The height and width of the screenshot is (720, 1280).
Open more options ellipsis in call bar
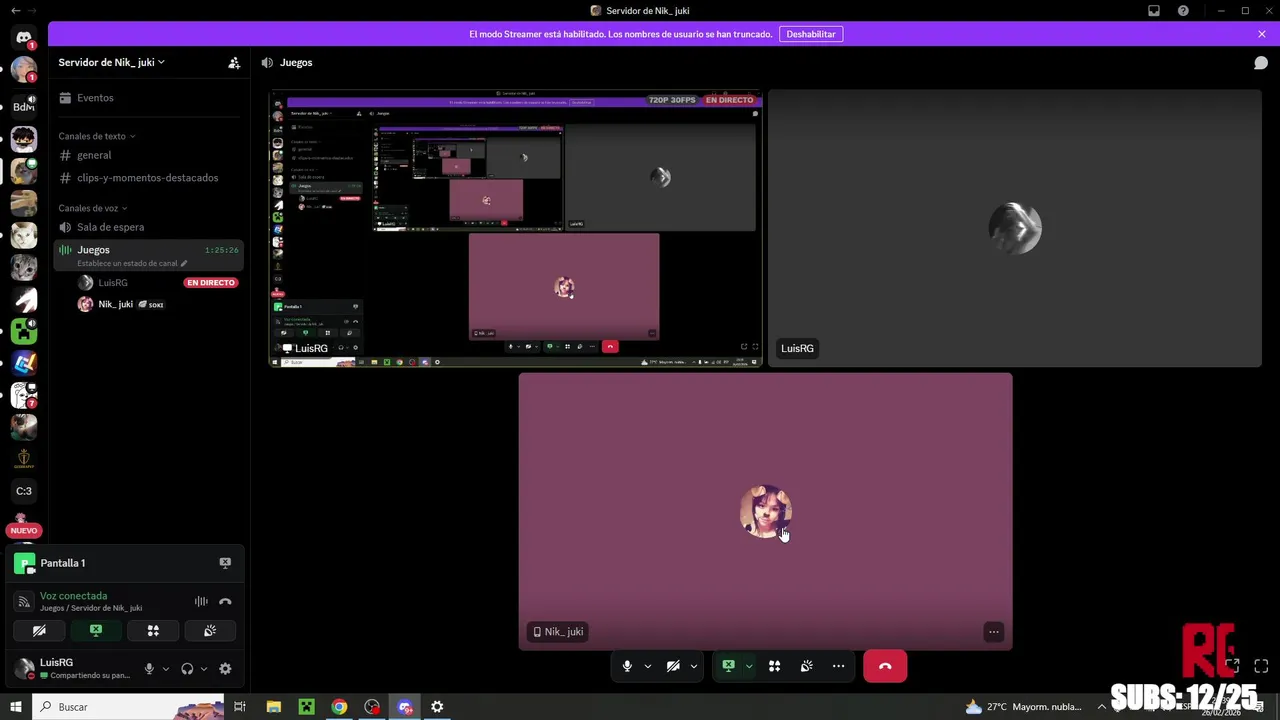[x=838, y=666]
